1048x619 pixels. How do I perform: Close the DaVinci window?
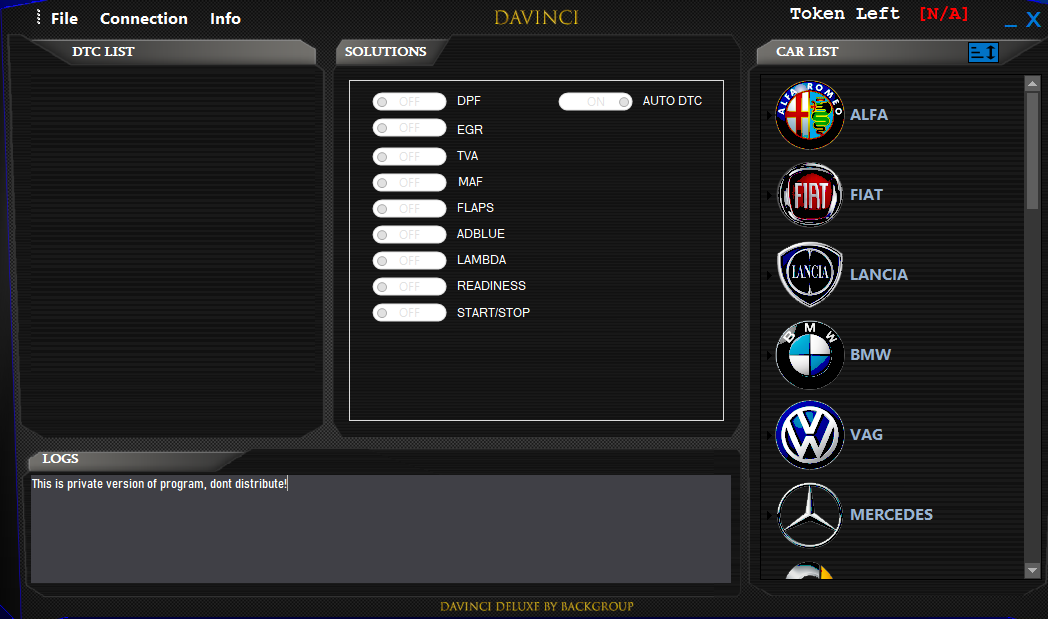[1033, 20]
